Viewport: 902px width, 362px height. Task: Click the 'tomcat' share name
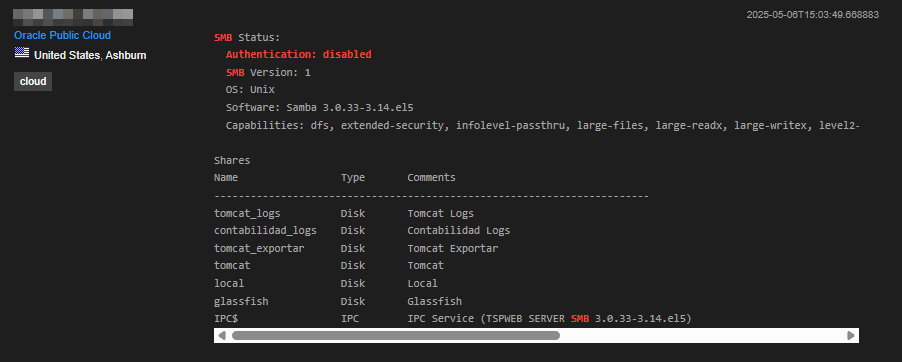point(232,266)
